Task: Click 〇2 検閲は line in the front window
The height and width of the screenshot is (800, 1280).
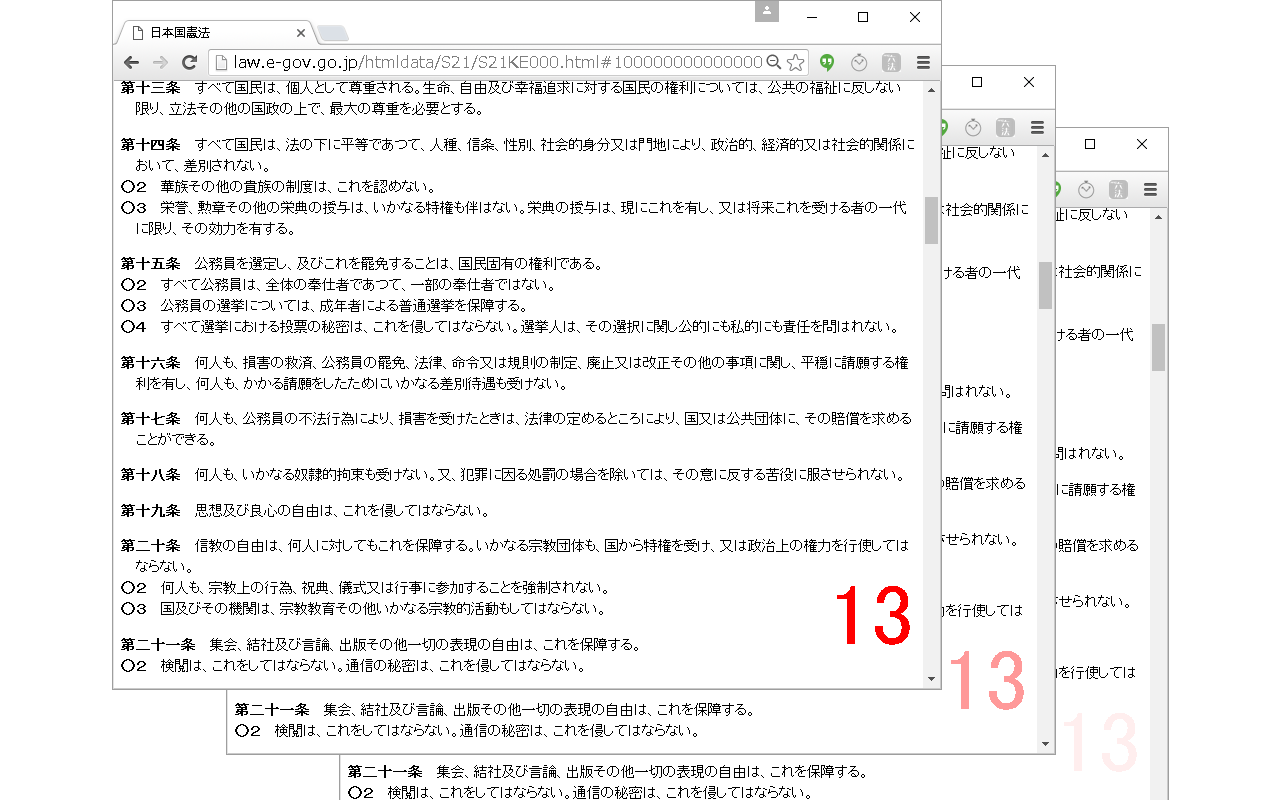Action: [353, 665]
